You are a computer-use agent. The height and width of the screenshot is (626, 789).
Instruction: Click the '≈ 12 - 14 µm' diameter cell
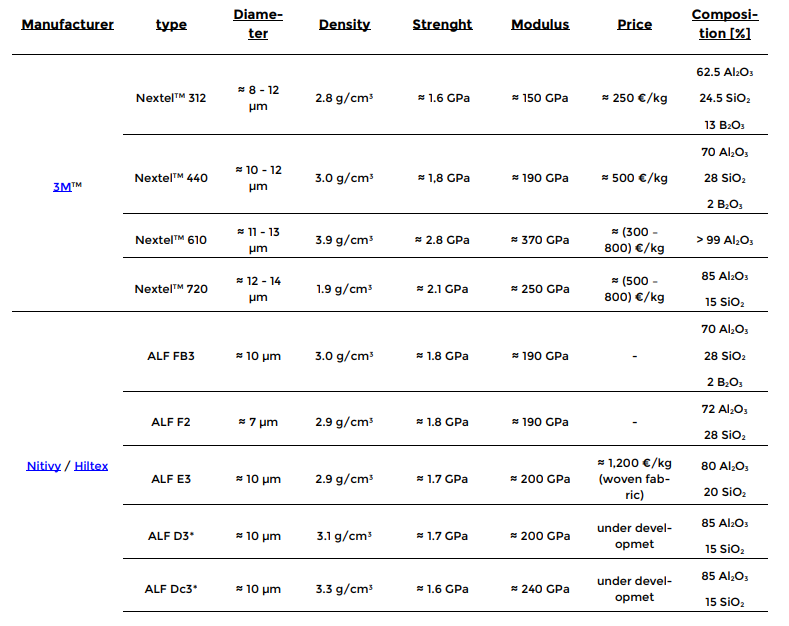tap(258, 289)
